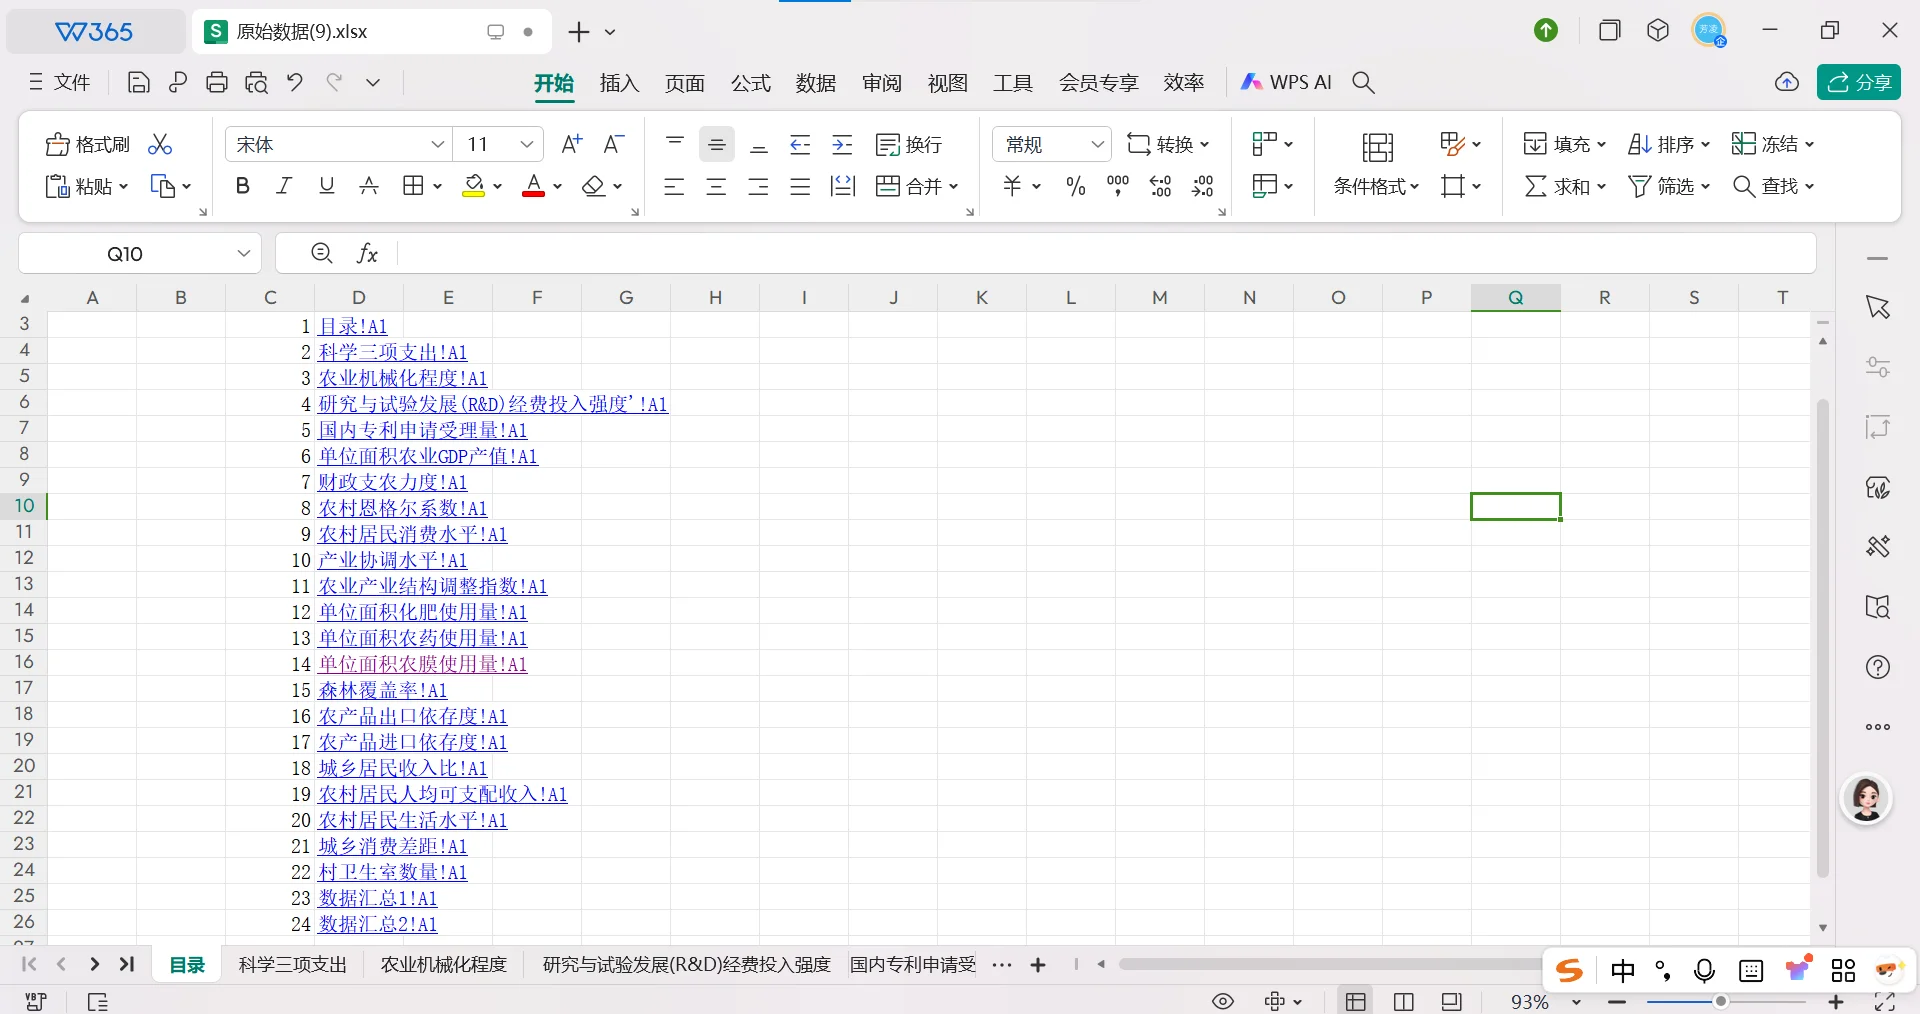The height and width of the screenshot is (1014, 1920).
Task: Click the zoom slider handle
Action: click(x=1721, y=1001)
